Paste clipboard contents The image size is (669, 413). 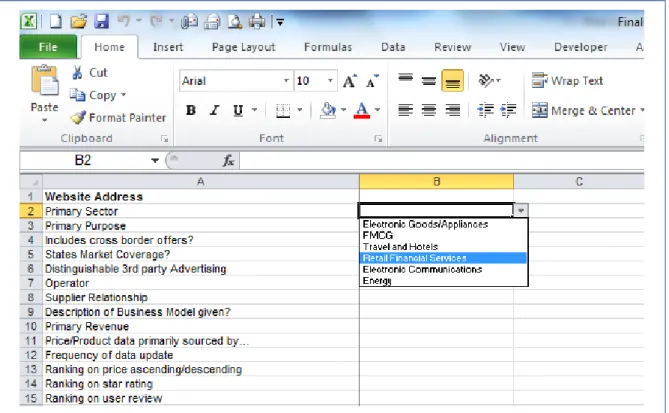tap(44, 80)
